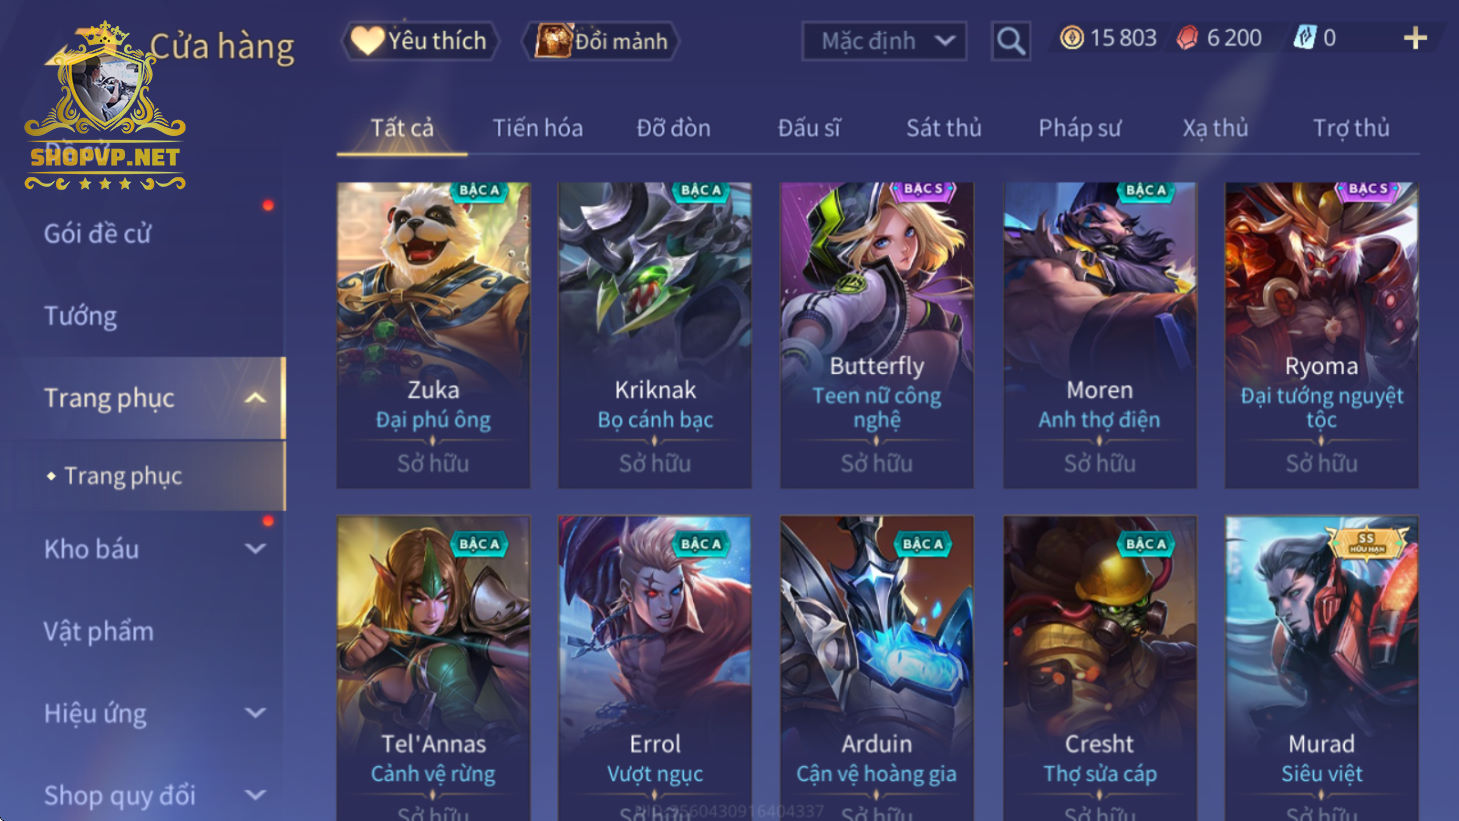
Task: Open the search magnifier icon
Action: [1011, 41]
